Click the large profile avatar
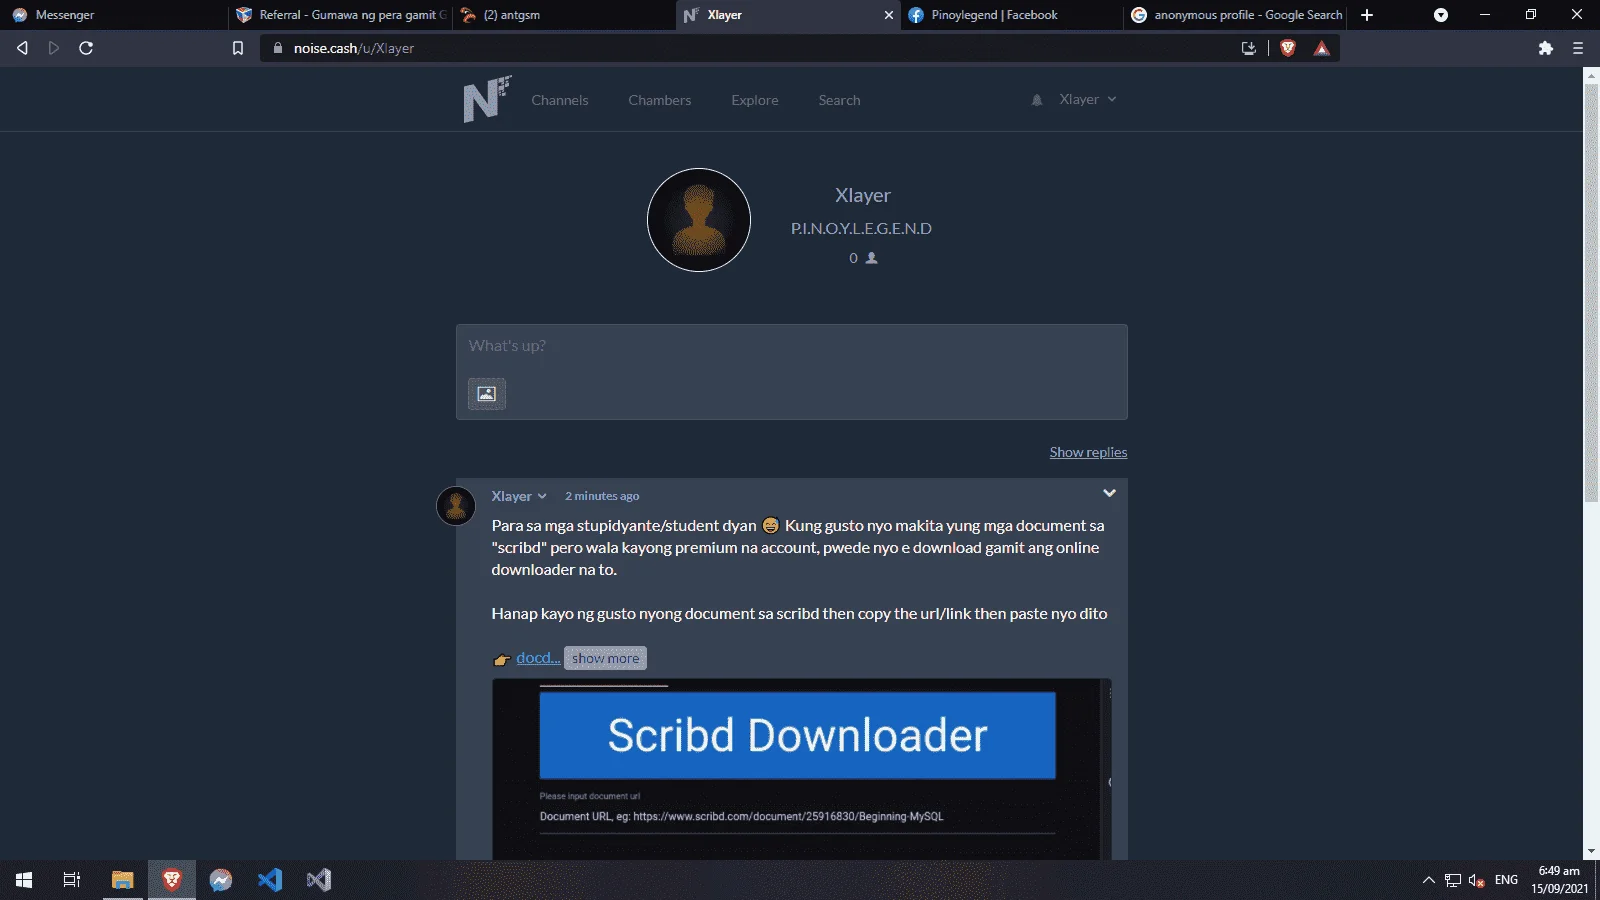 tap(699, 220)
